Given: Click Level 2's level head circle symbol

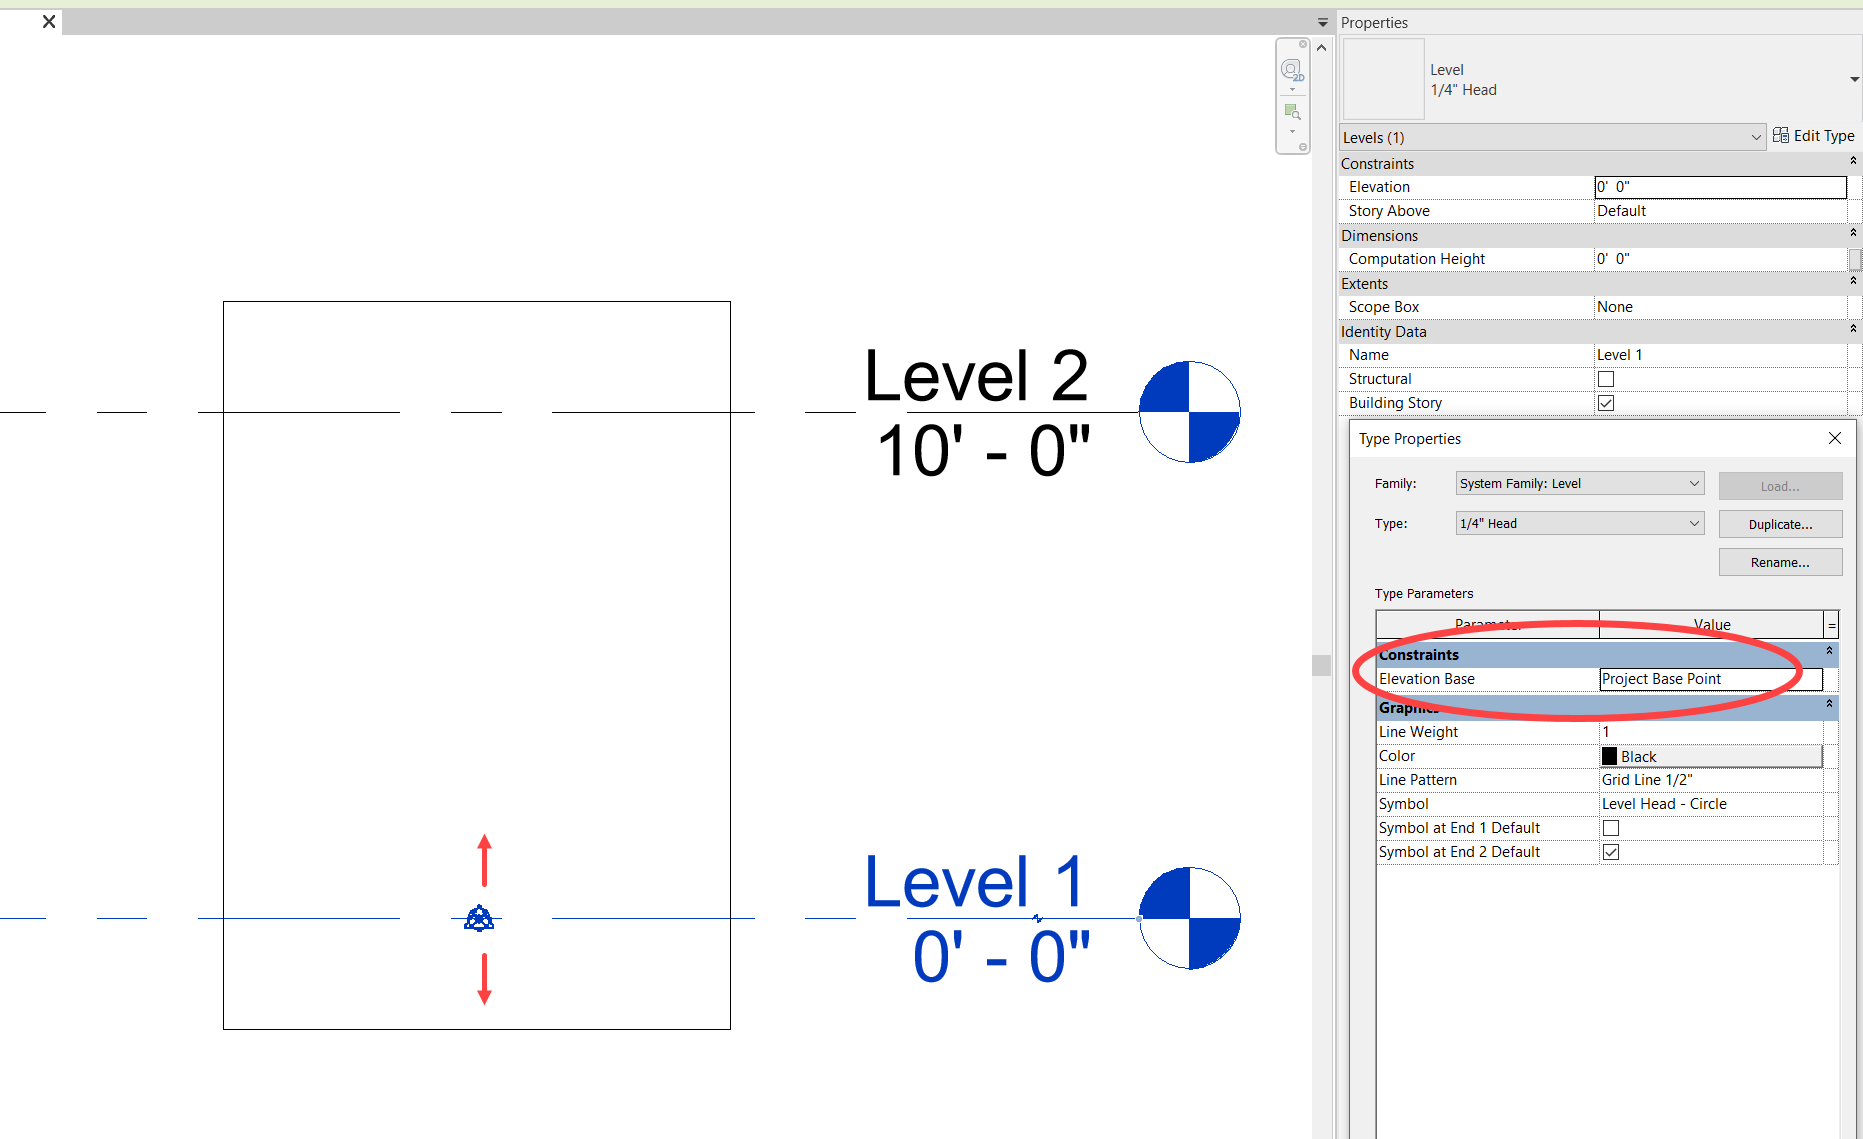Looking at the screenshot, I should coord(1189,411).
